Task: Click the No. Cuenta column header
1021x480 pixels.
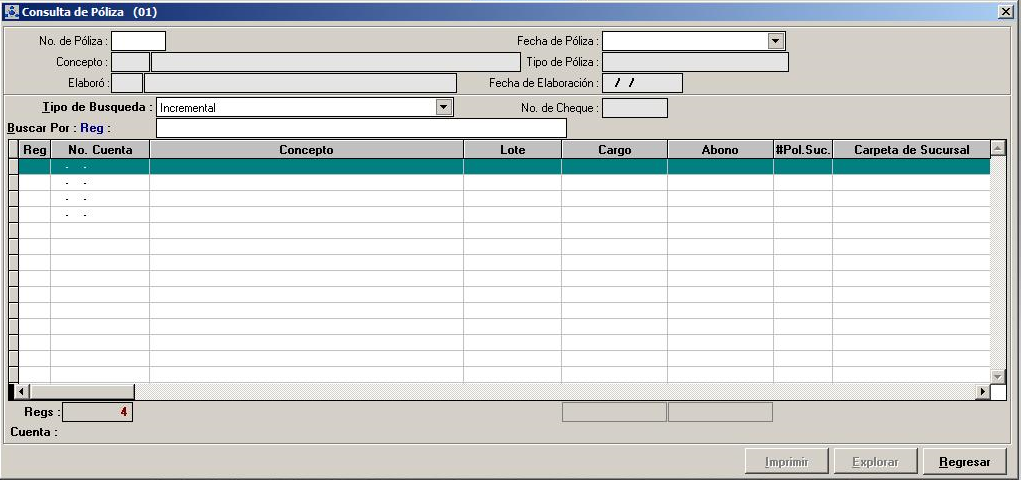Action: pyautogui.click(x=100, y=150)
